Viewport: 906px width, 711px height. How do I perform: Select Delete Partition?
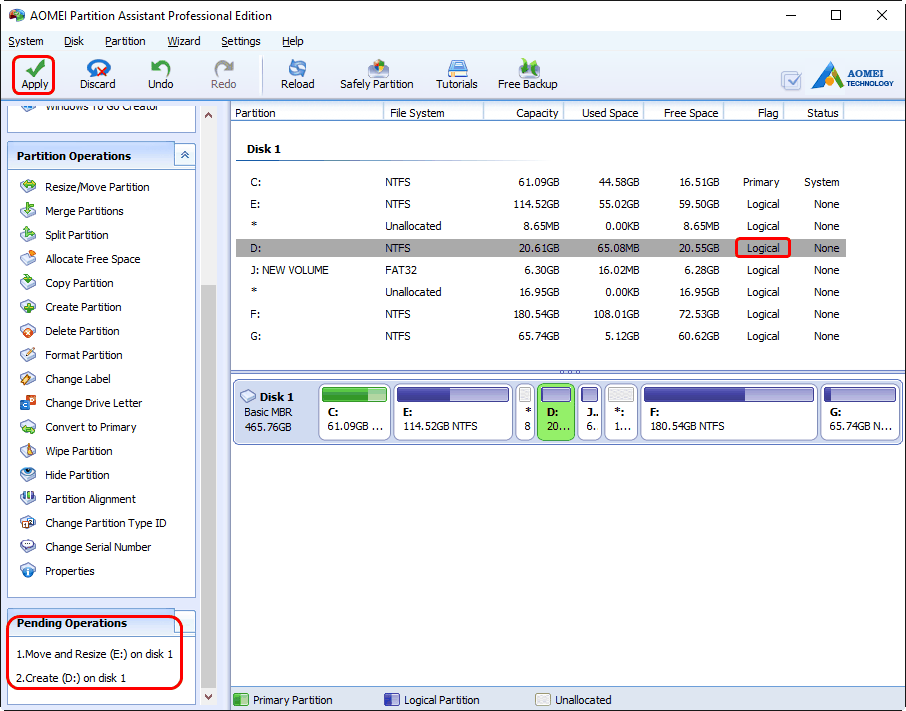(x=82, y=331)
